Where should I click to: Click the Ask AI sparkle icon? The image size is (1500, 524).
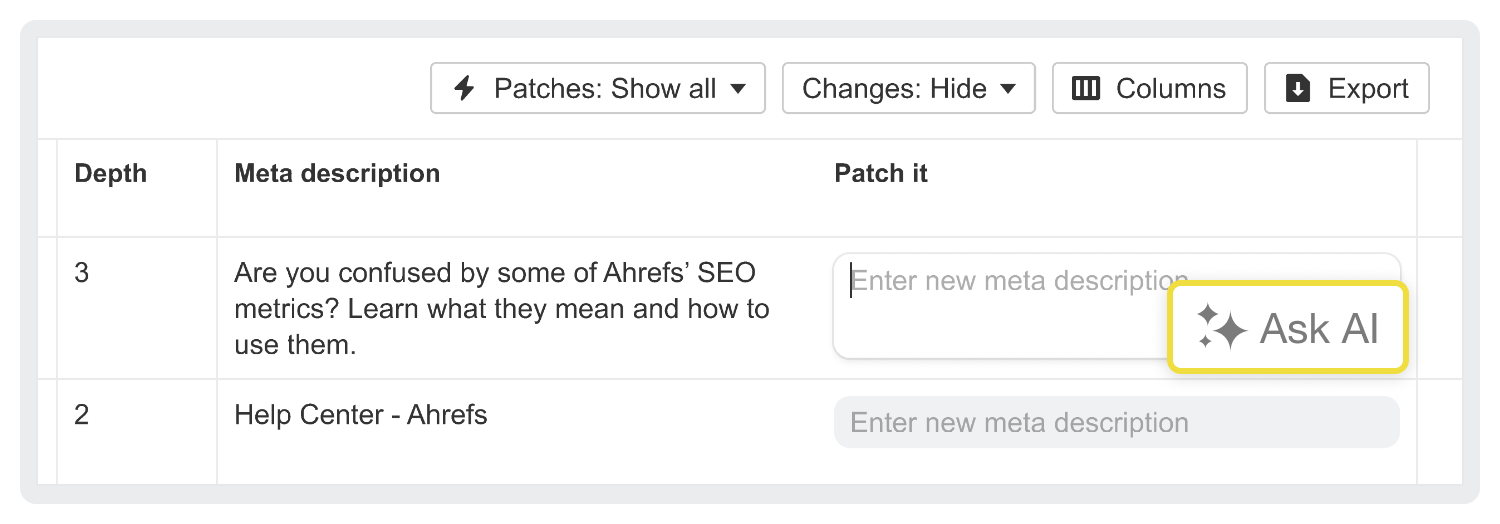click(x=1221, y=328)
